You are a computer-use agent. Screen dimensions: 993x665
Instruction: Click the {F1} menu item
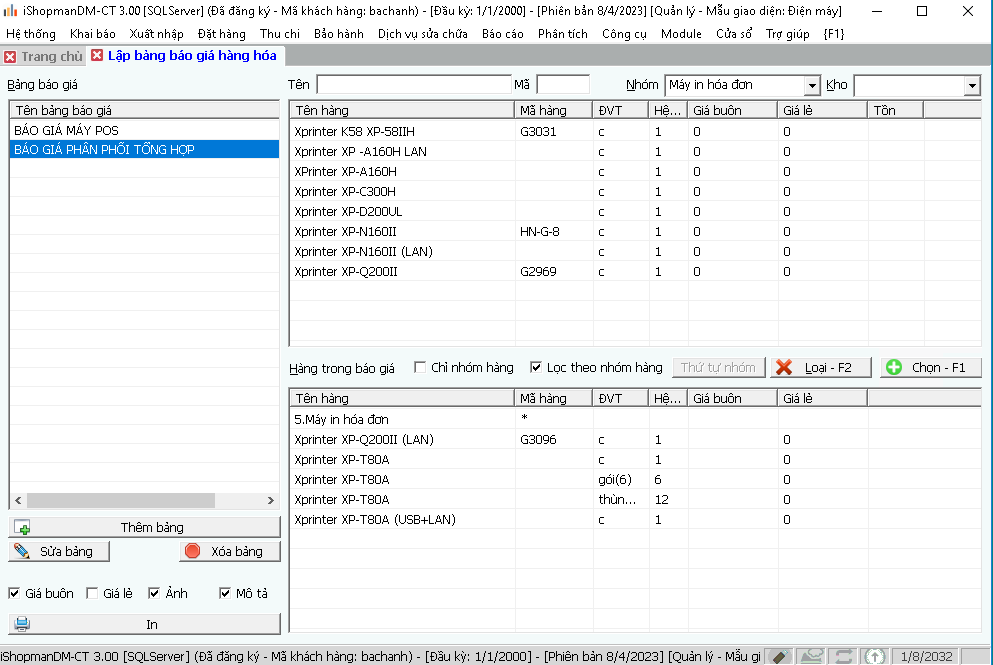834,34
